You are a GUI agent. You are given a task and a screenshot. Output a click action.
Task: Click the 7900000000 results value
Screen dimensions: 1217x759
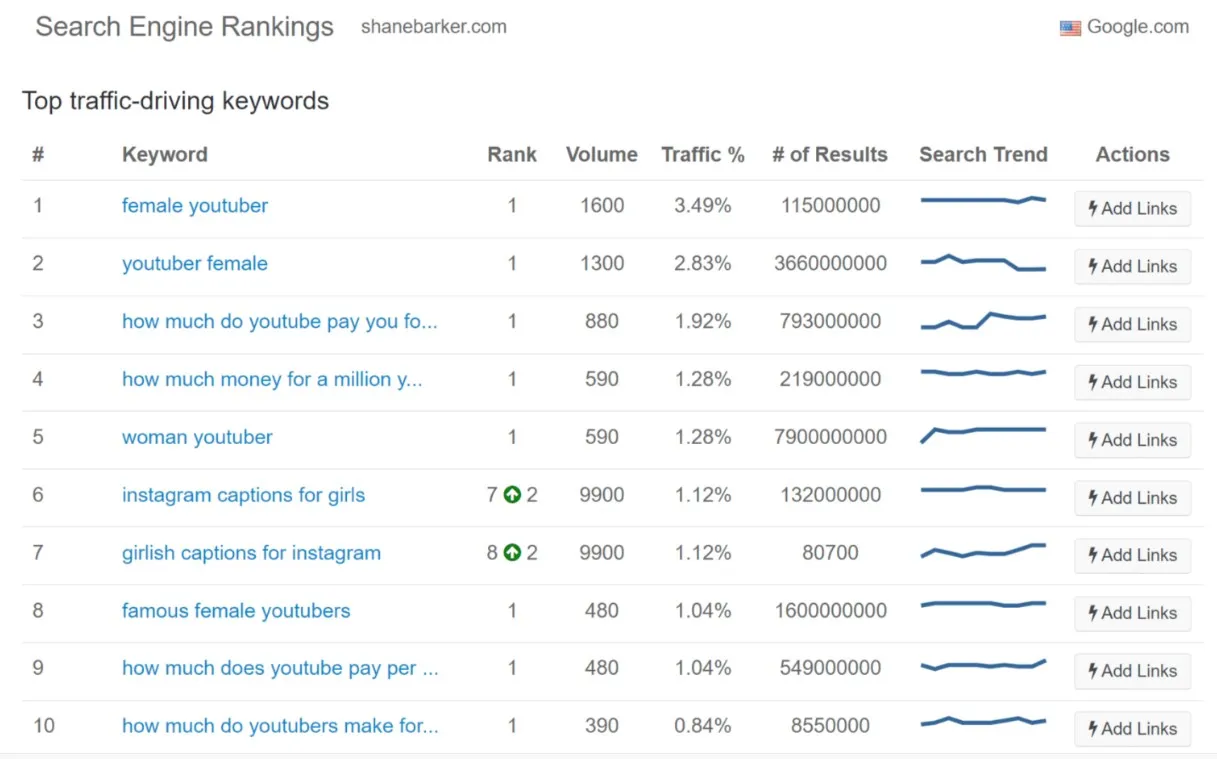[831, 438]
